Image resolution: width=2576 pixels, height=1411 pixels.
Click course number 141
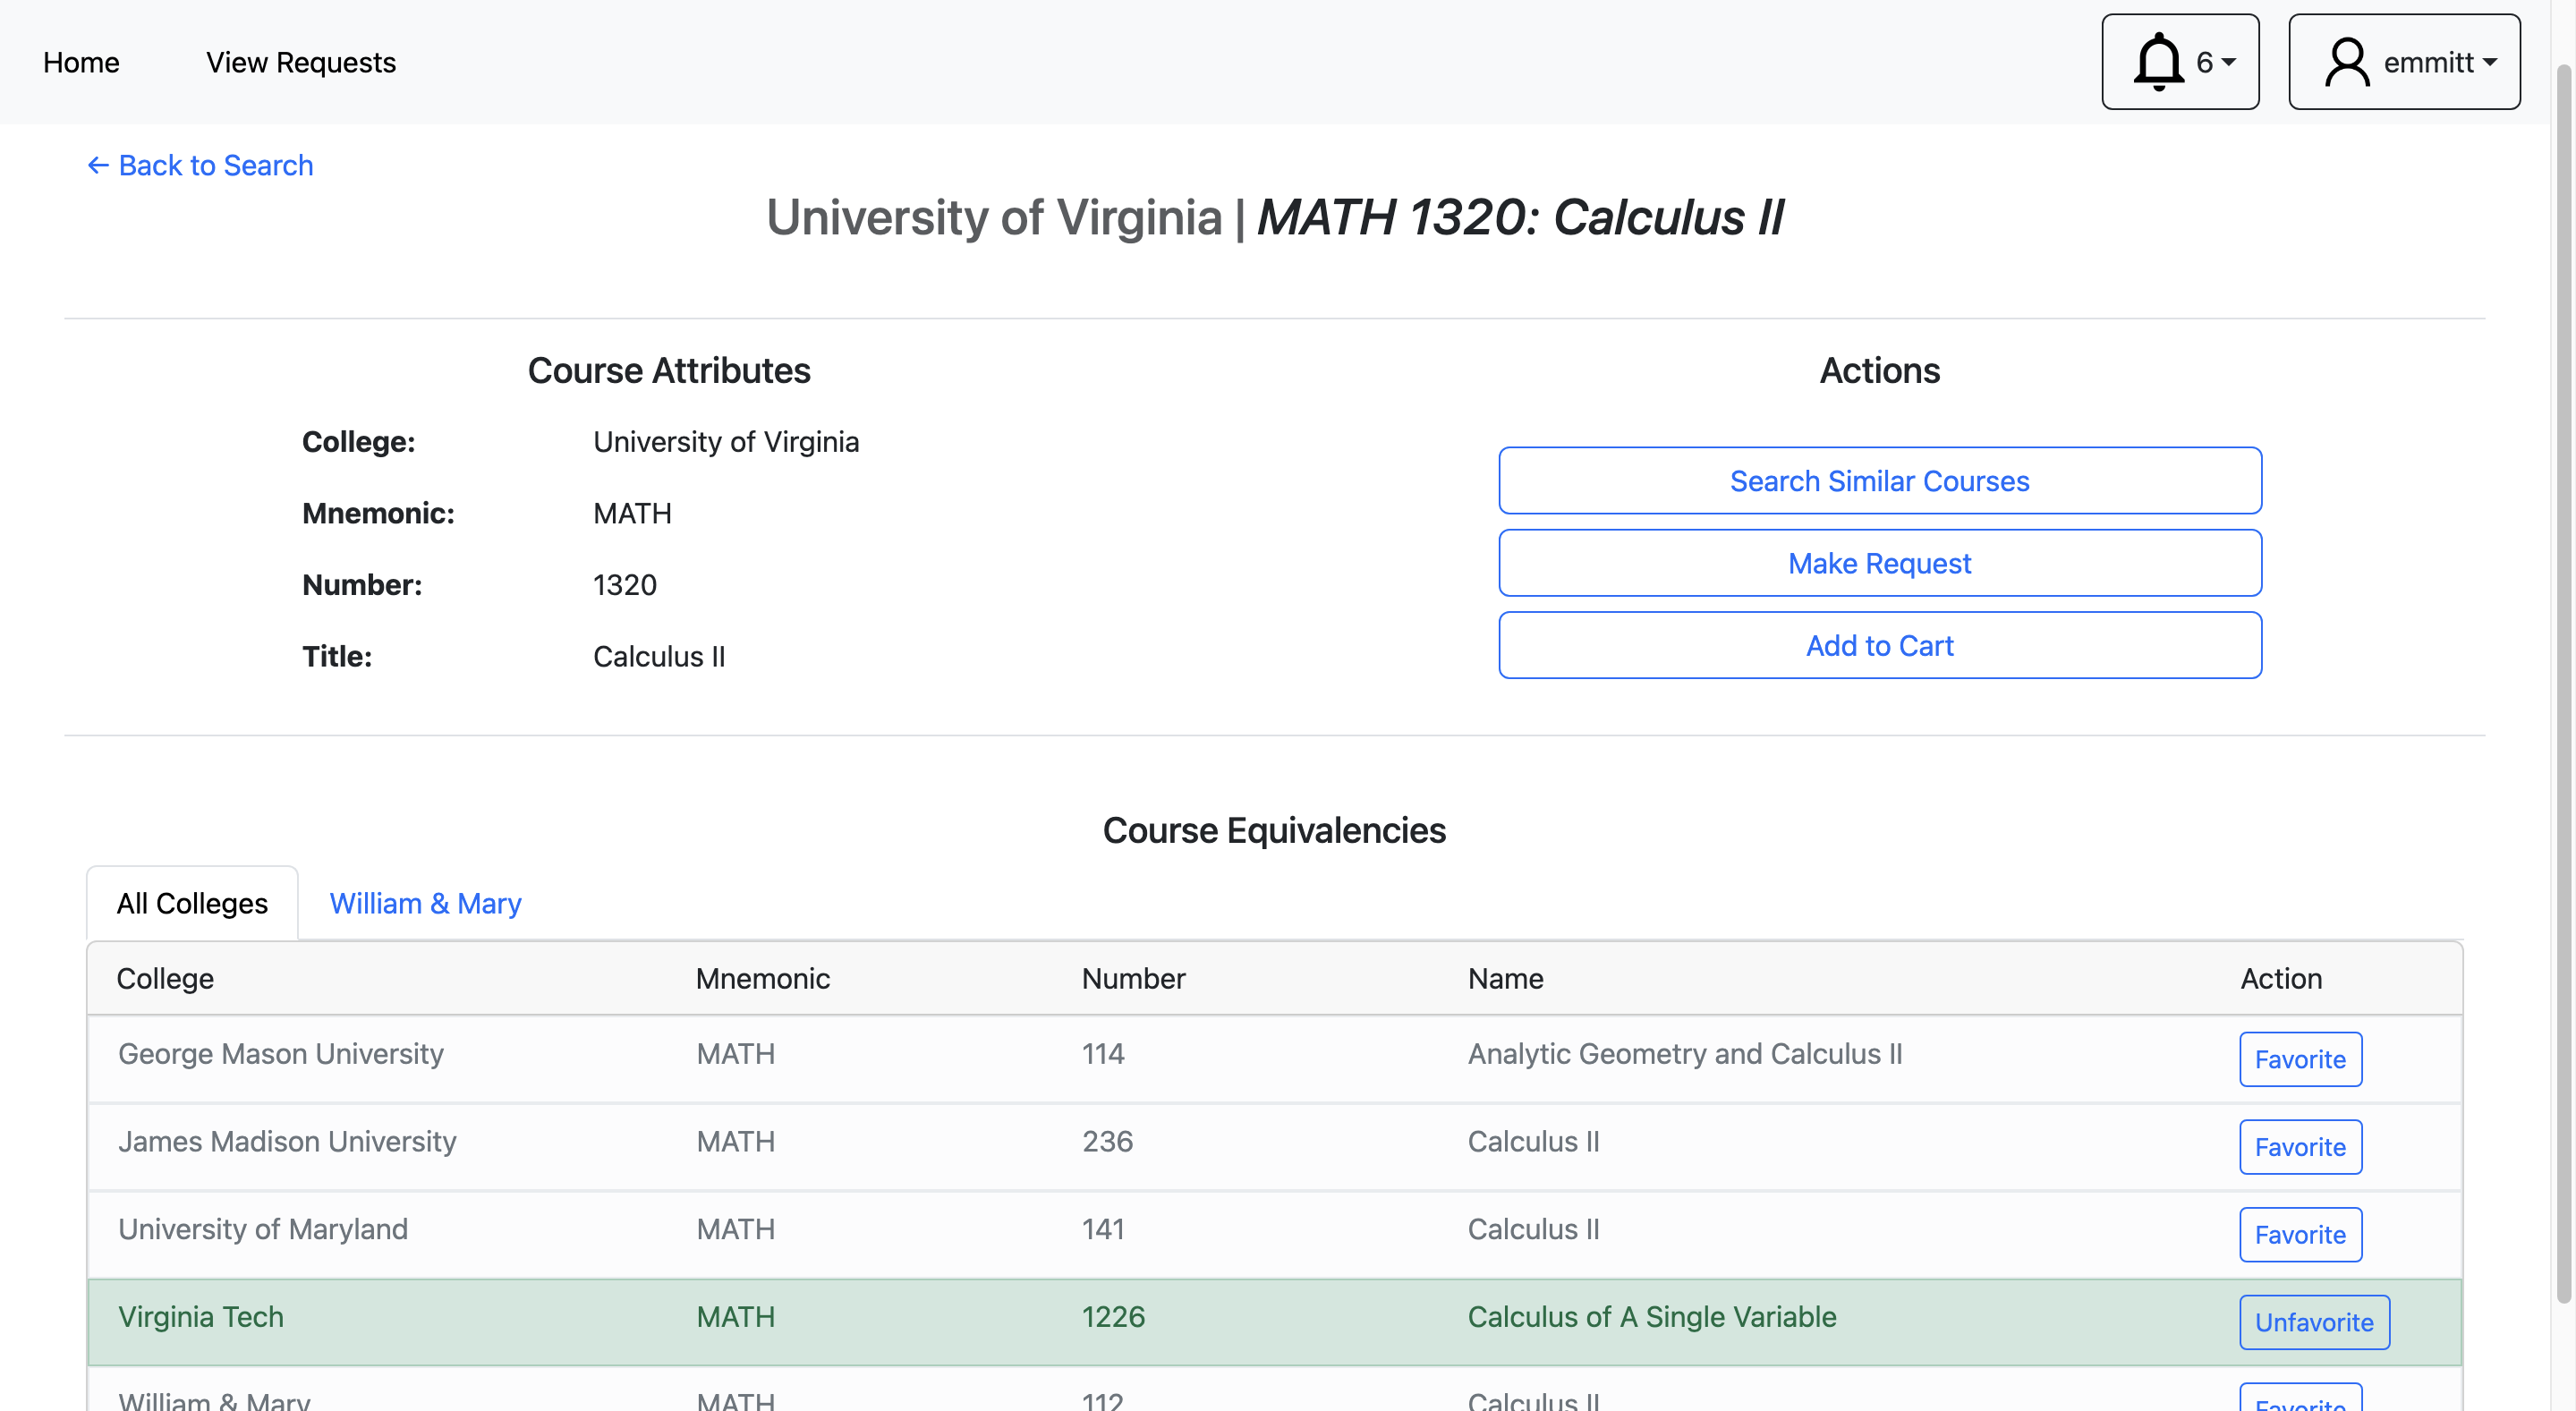pos(1103,1229)
